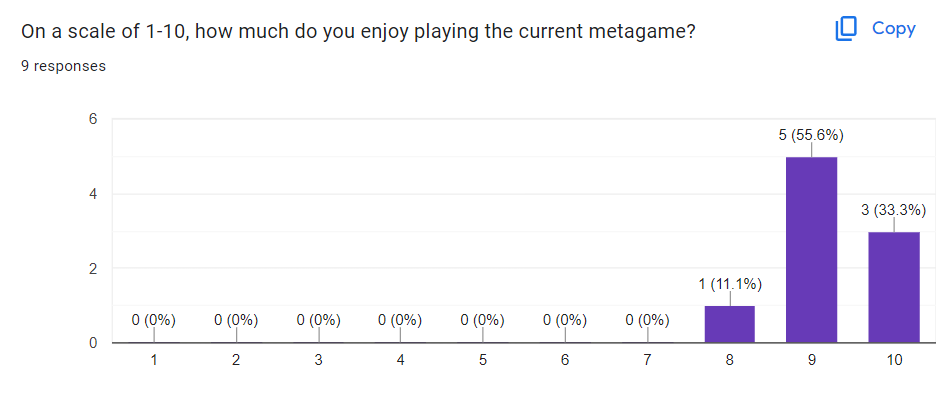Click the short purple bar for rating 8
This screenshot has height=418, width=945.
729,324
